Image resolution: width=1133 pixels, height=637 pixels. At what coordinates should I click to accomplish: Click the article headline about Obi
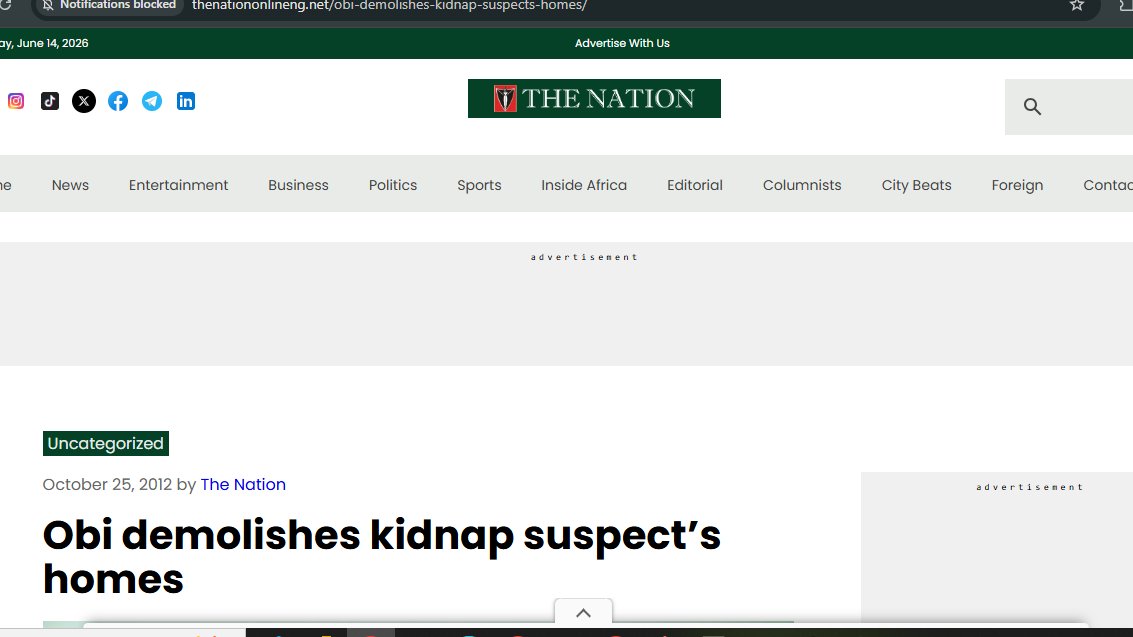click(x=382, y=557)
